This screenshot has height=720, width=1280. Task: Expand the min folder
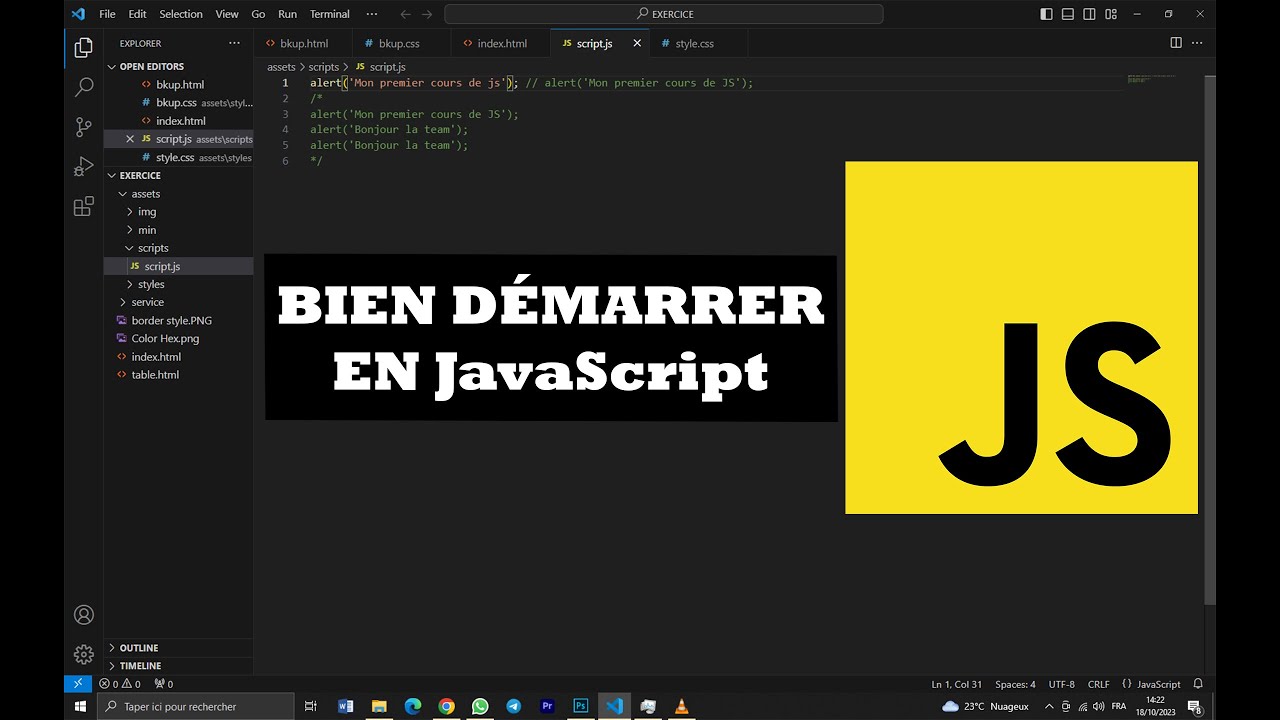pyautogui.click(x=178, y=230)
